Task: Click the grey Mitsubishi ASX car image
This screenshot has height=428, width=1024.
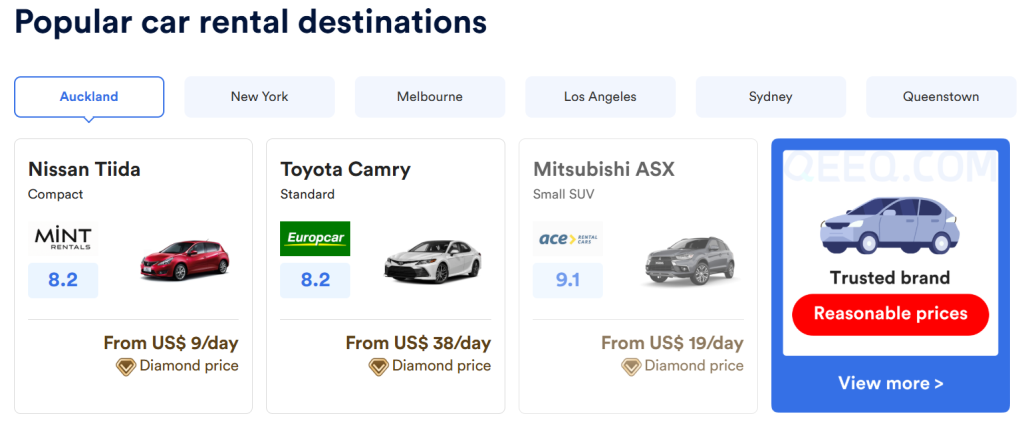Action: click(x=690, y=261)
